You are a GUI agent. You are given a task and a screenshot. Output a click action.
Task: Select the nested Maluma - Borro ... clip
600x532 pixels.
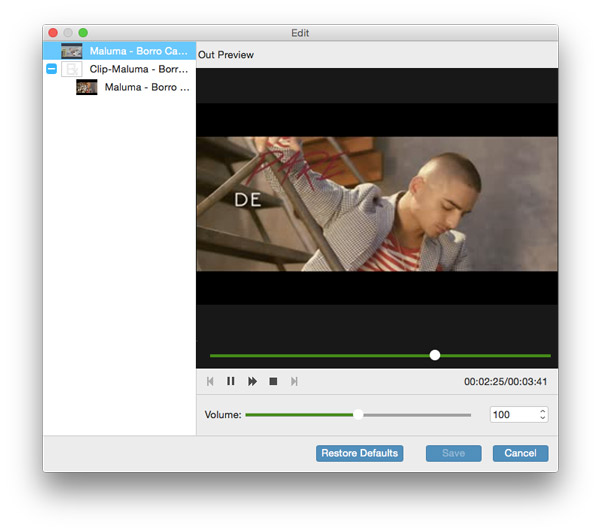119,87
